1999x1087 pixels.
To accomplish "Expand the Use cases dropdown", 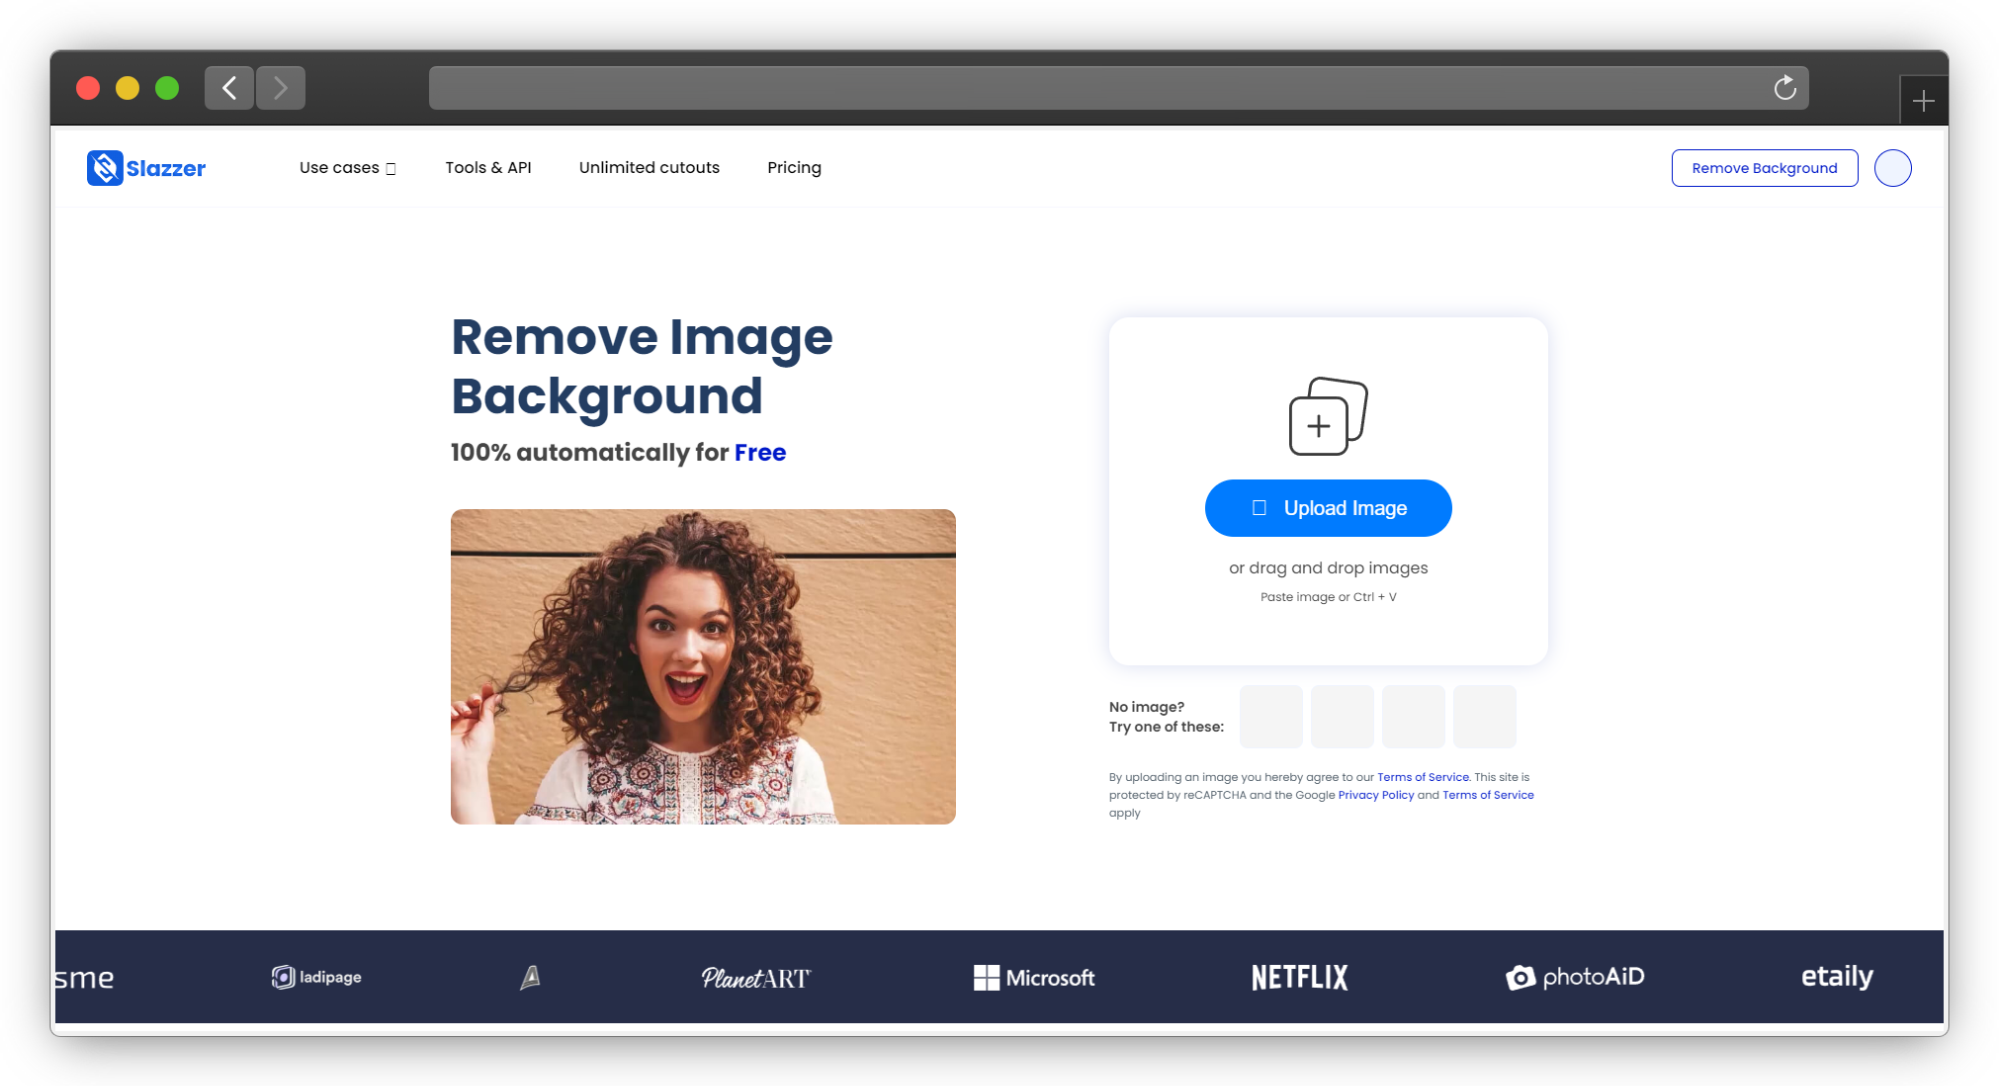I will point(347,168).
